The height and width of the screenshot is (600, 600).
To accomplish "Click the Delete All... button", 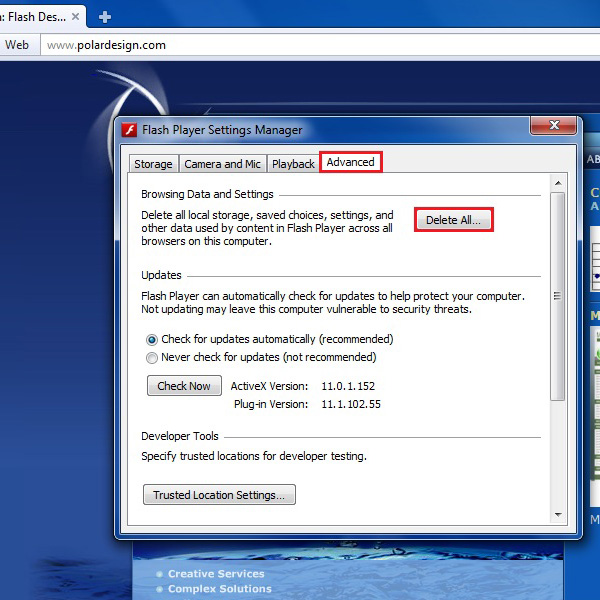I will pyautogui.click(x=453, y=220).
